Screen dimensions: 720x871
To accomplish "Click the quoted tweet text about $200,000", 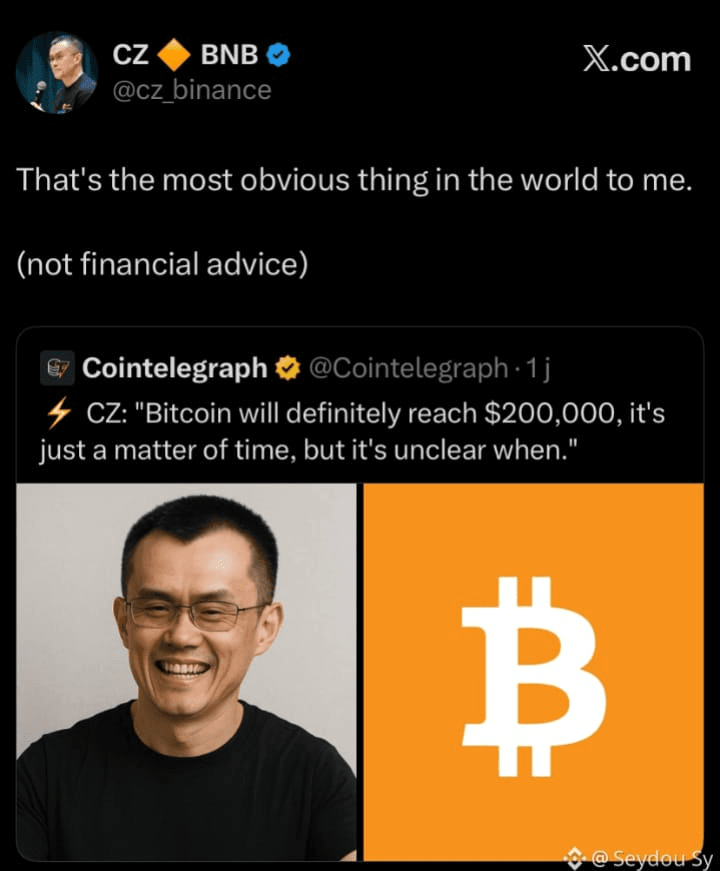I will tap(352, 432).
